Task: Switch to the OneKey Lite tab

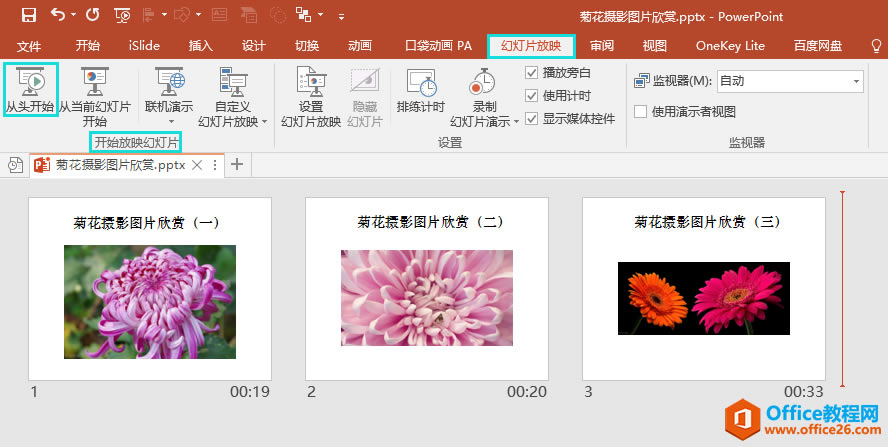Action: point(730,45)
